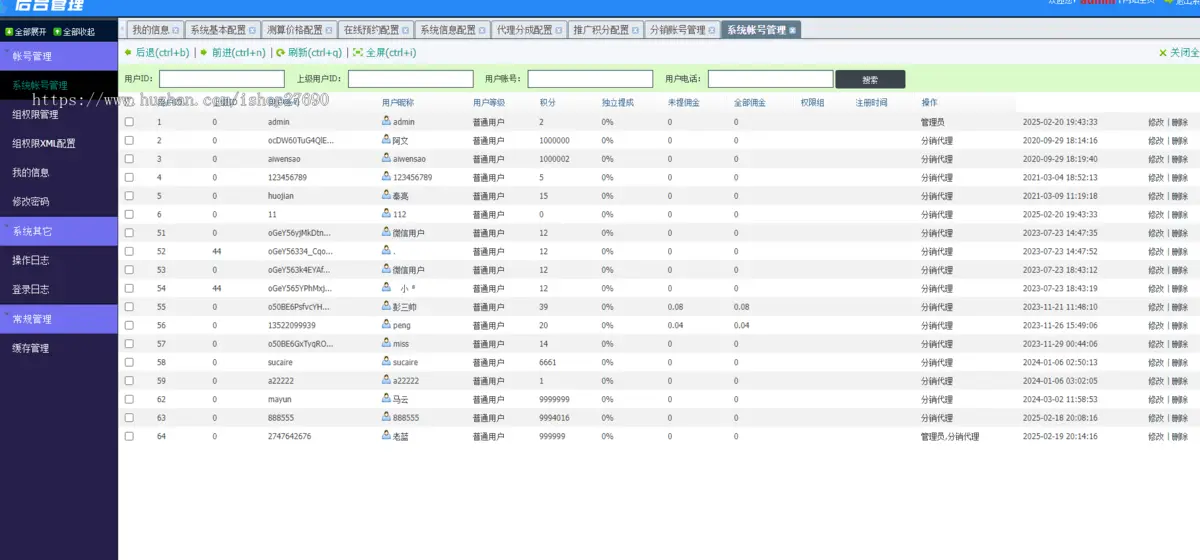Open 组权限管理 in the sidebar

click(x=35, y=114)
